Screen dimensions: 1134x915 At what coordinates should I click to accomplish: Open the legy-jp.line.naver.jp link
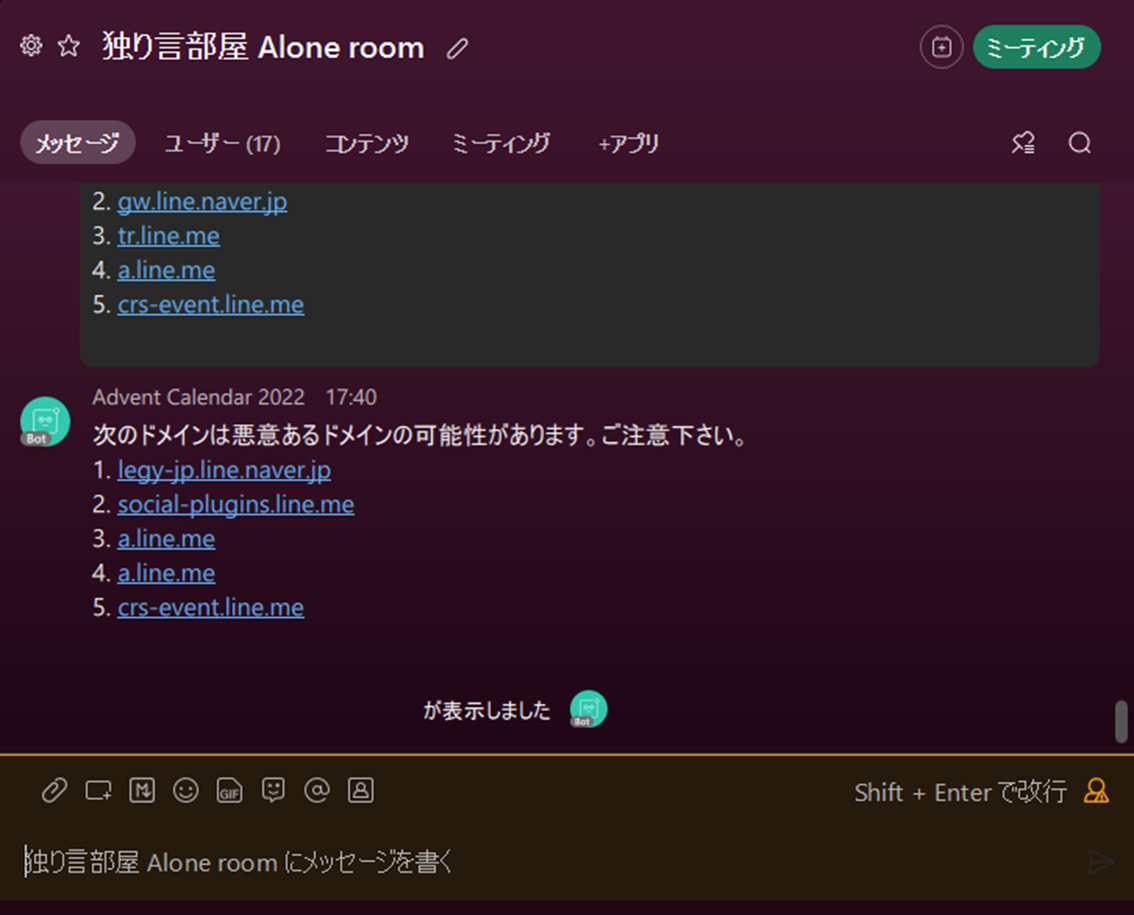click(224, 470)
